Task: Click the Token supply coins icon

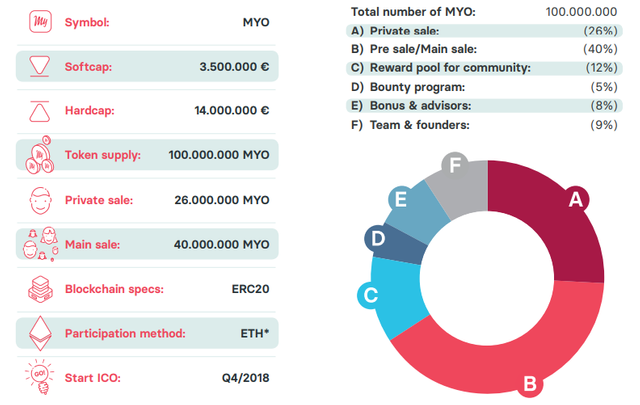Action: click(40, 155)
